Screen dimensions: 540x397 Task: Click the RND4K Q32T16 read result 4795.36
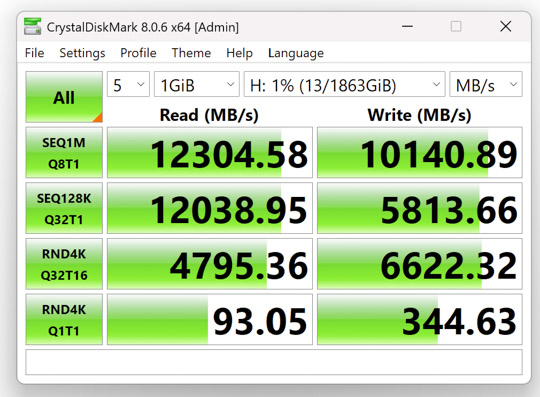coord(210,264)
